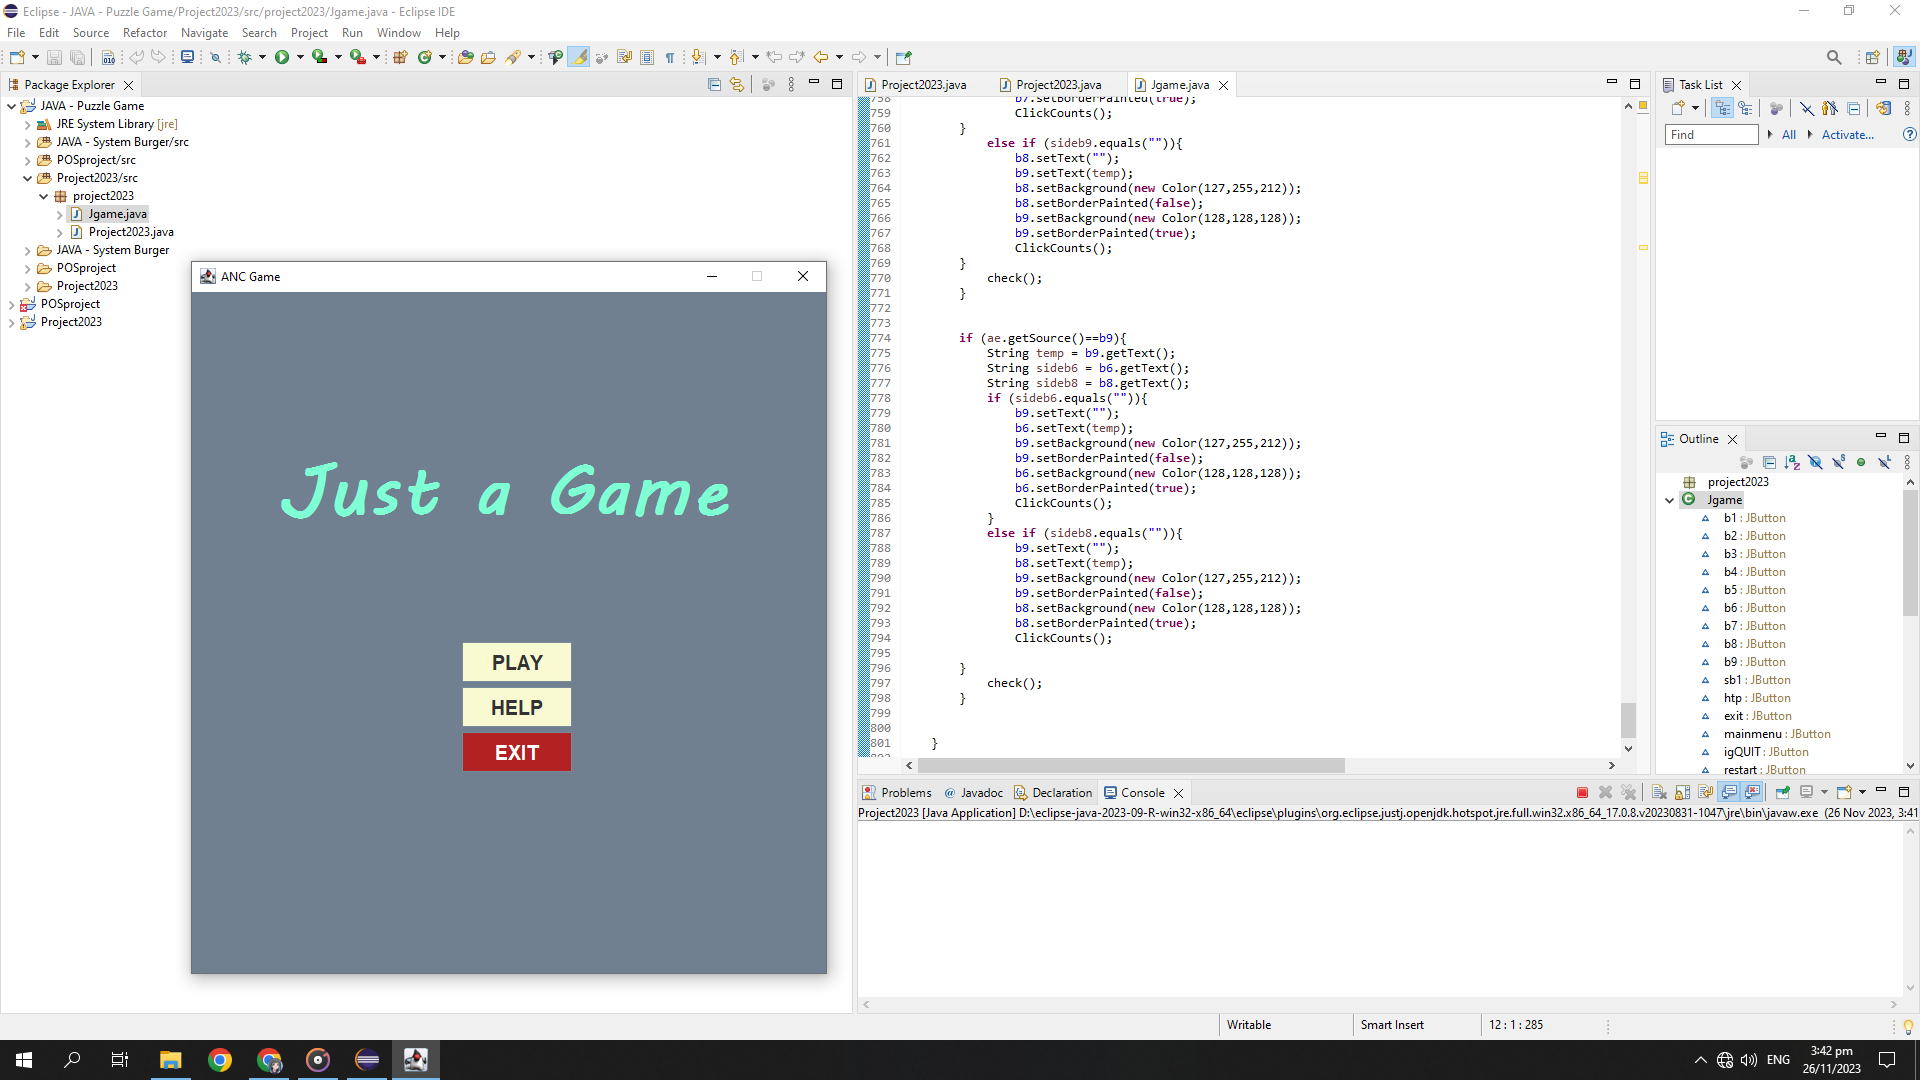Click the Search magnifier in top right
Image resolution: width=1920 pixels, height=1080 pixels.
1833,57
